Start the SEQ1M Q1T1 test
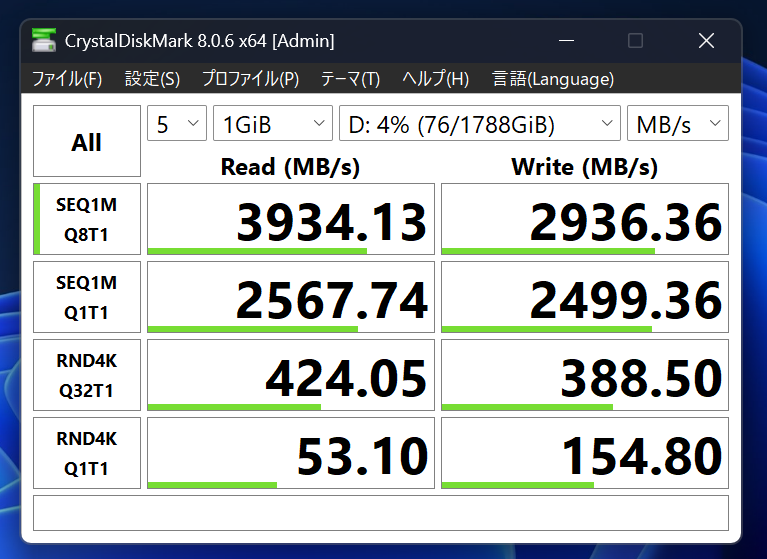The image size is (767, 559). (87, 297)
